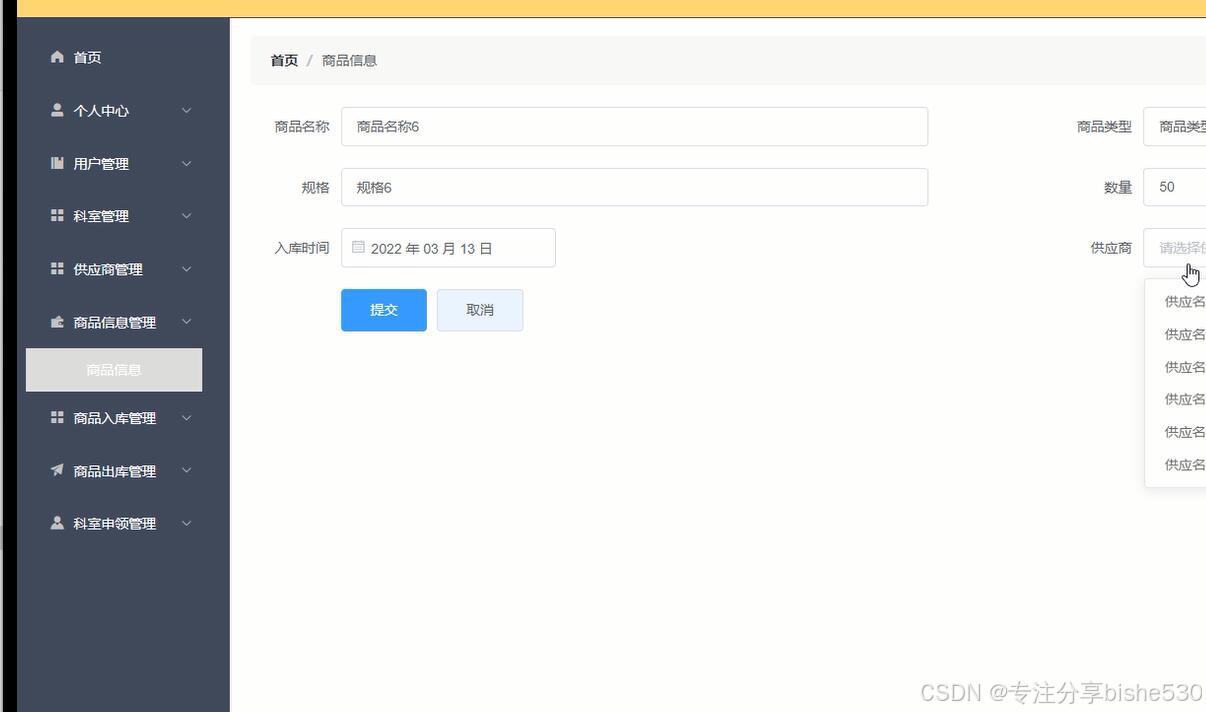
Task: Open the 供应商管理 menu label
Action: pos(108,269)
